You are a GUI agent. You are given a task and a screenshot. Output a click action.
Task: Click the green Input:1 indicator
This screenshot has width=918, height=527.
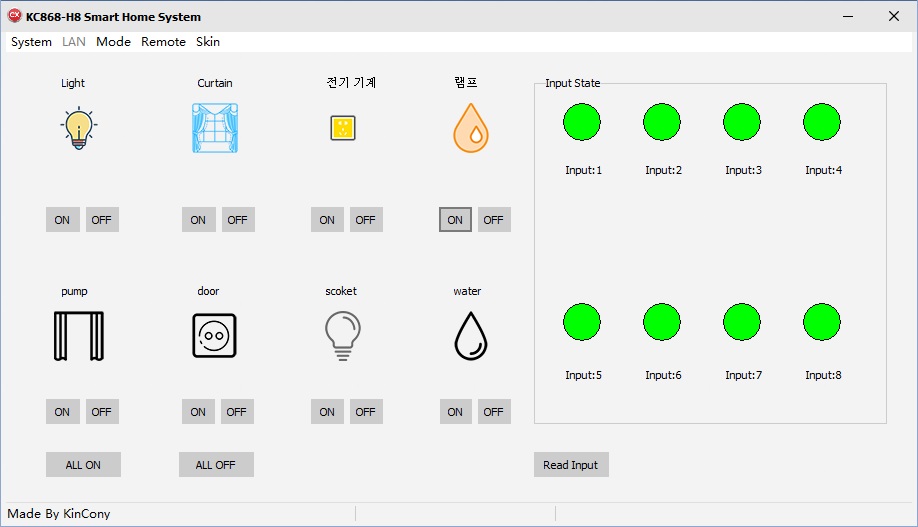click(x=582, y=122)
